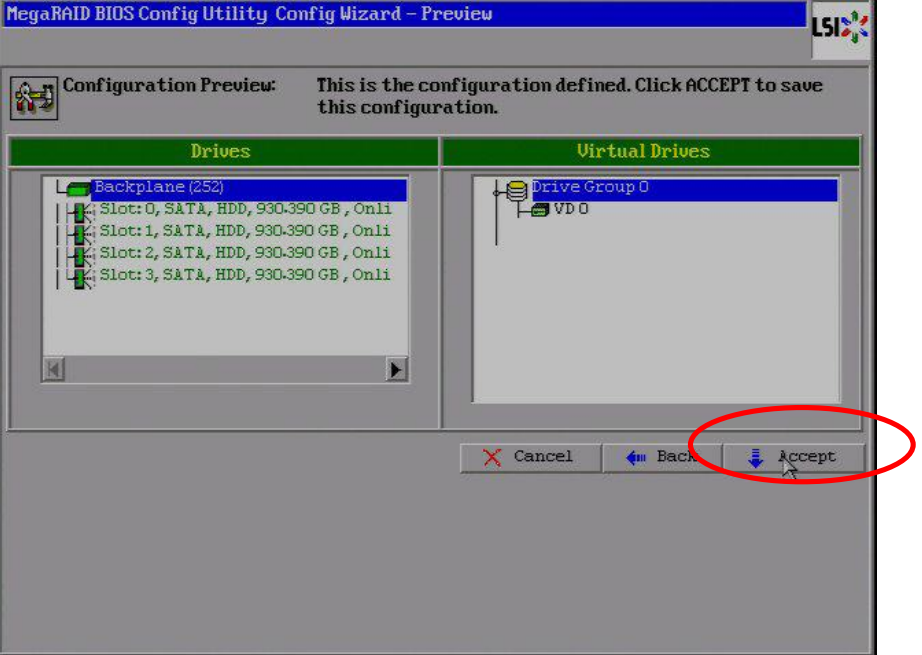Click the drive icon for Slot: 2
The height and width of the screenshot is (655, 922).
[x=80, y=256]
